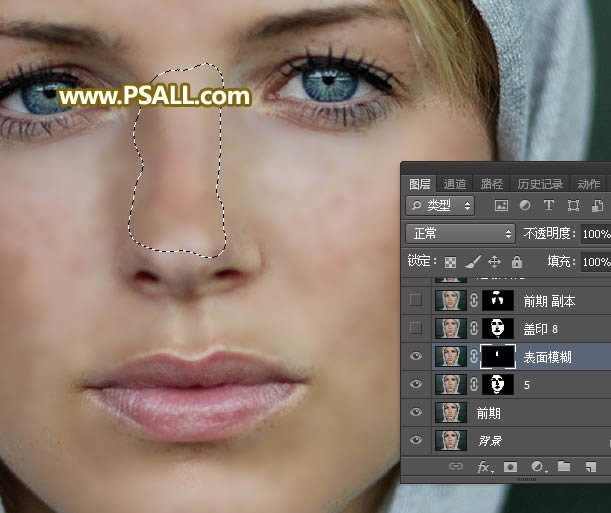This screenshot has height=513, width=611.
Task: Lock layer position with move icon
Action: pyautogui.click(x=494, y=261)
